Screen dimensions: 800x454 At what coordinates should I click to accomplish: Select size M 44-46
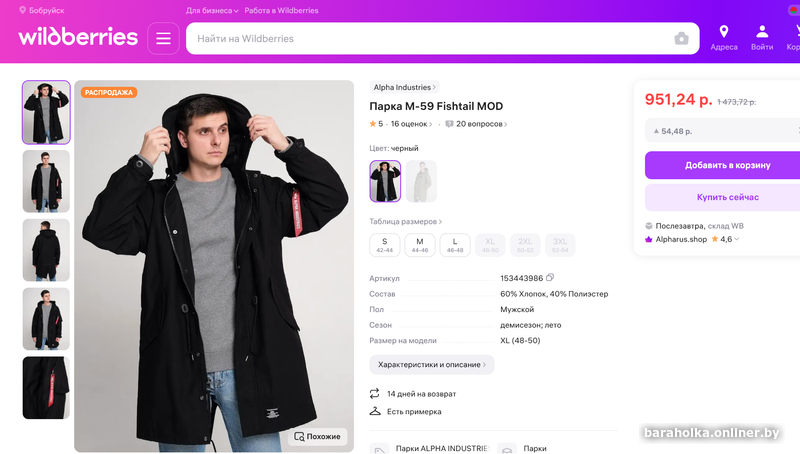[419, 245]
